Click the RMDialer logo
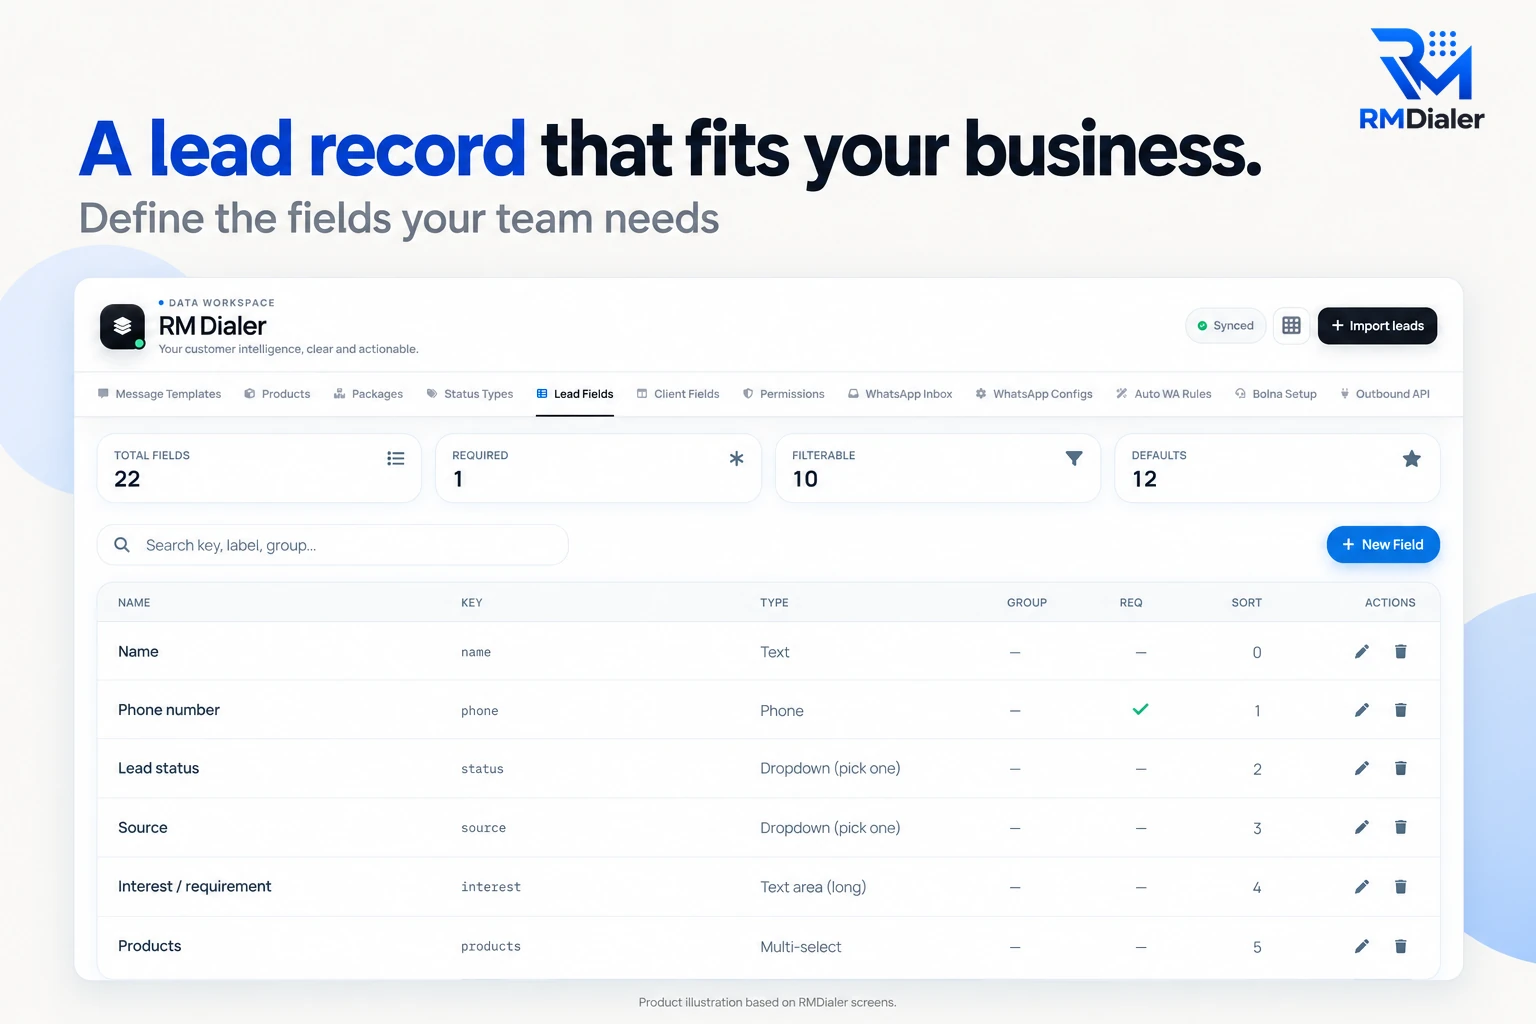 1421,80
